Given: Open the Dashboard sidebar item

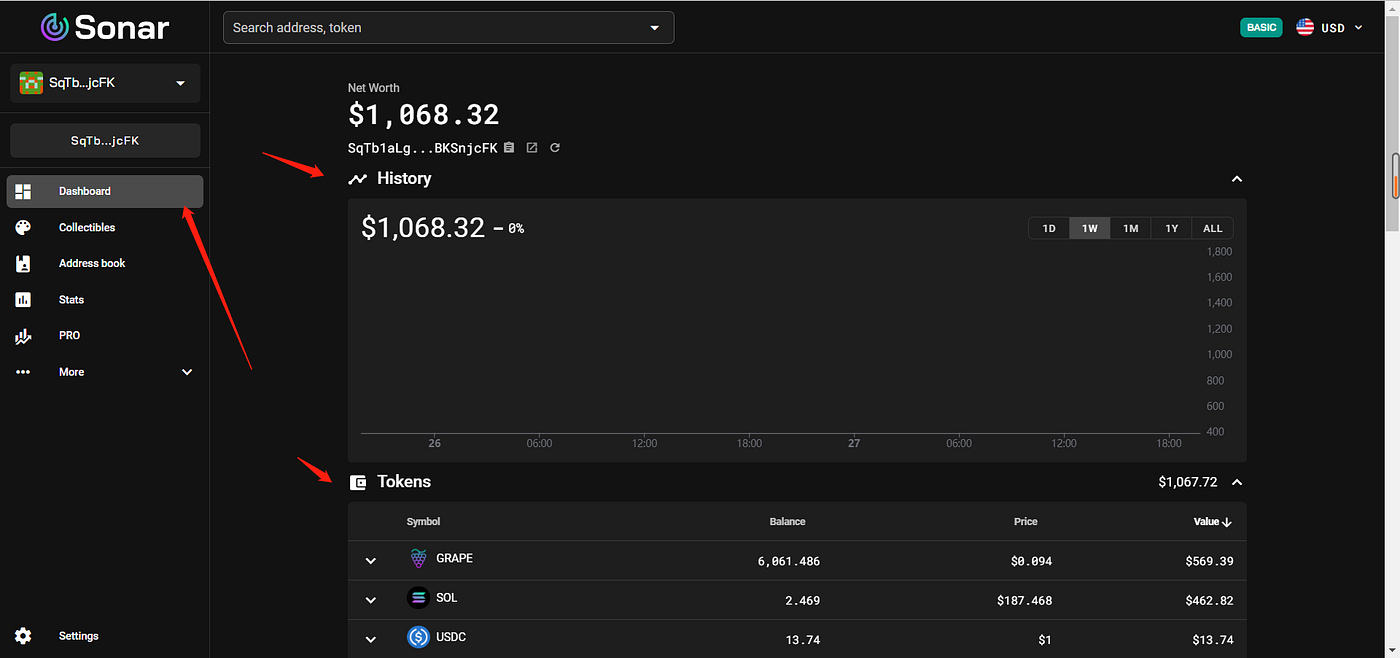Looking at the screenshot, I should [x=105, y=191].
